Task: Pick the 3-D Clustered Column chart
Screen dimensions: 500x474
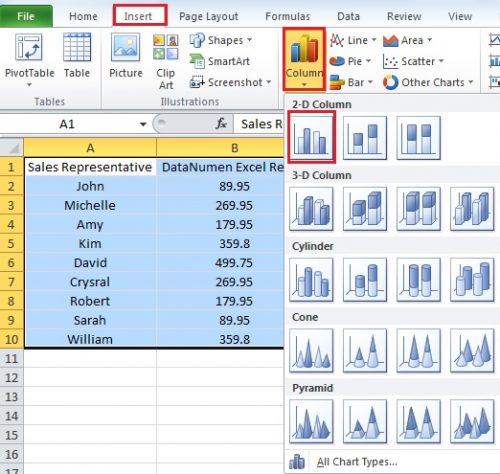Action: click(x=311, y=209)
